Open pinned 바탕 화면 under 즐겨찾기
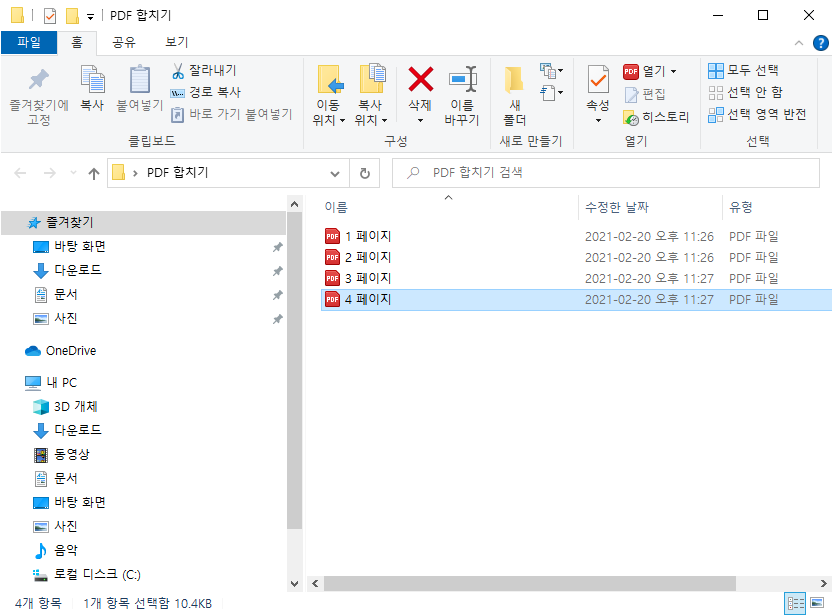This screenshot has width=833, height=616. tap(79, 246)
